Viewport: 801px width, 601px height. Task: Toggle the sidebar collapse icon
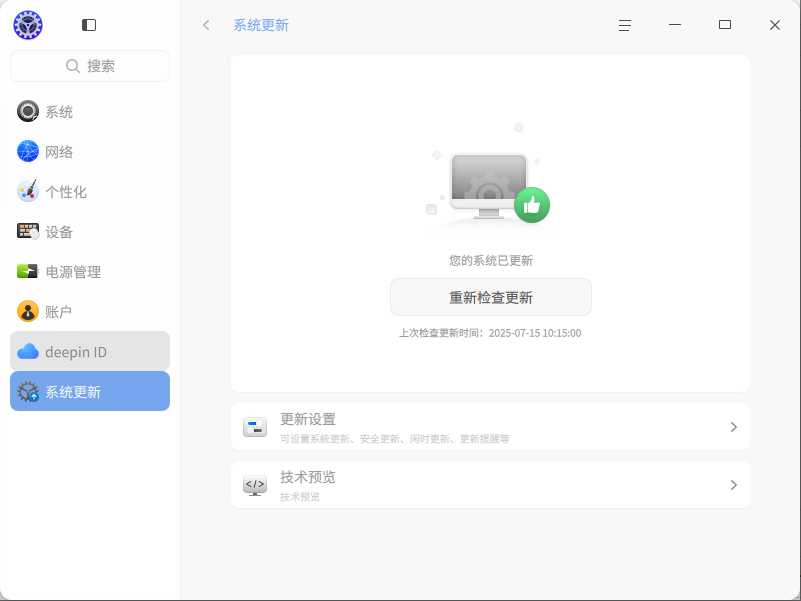[89, 25]
